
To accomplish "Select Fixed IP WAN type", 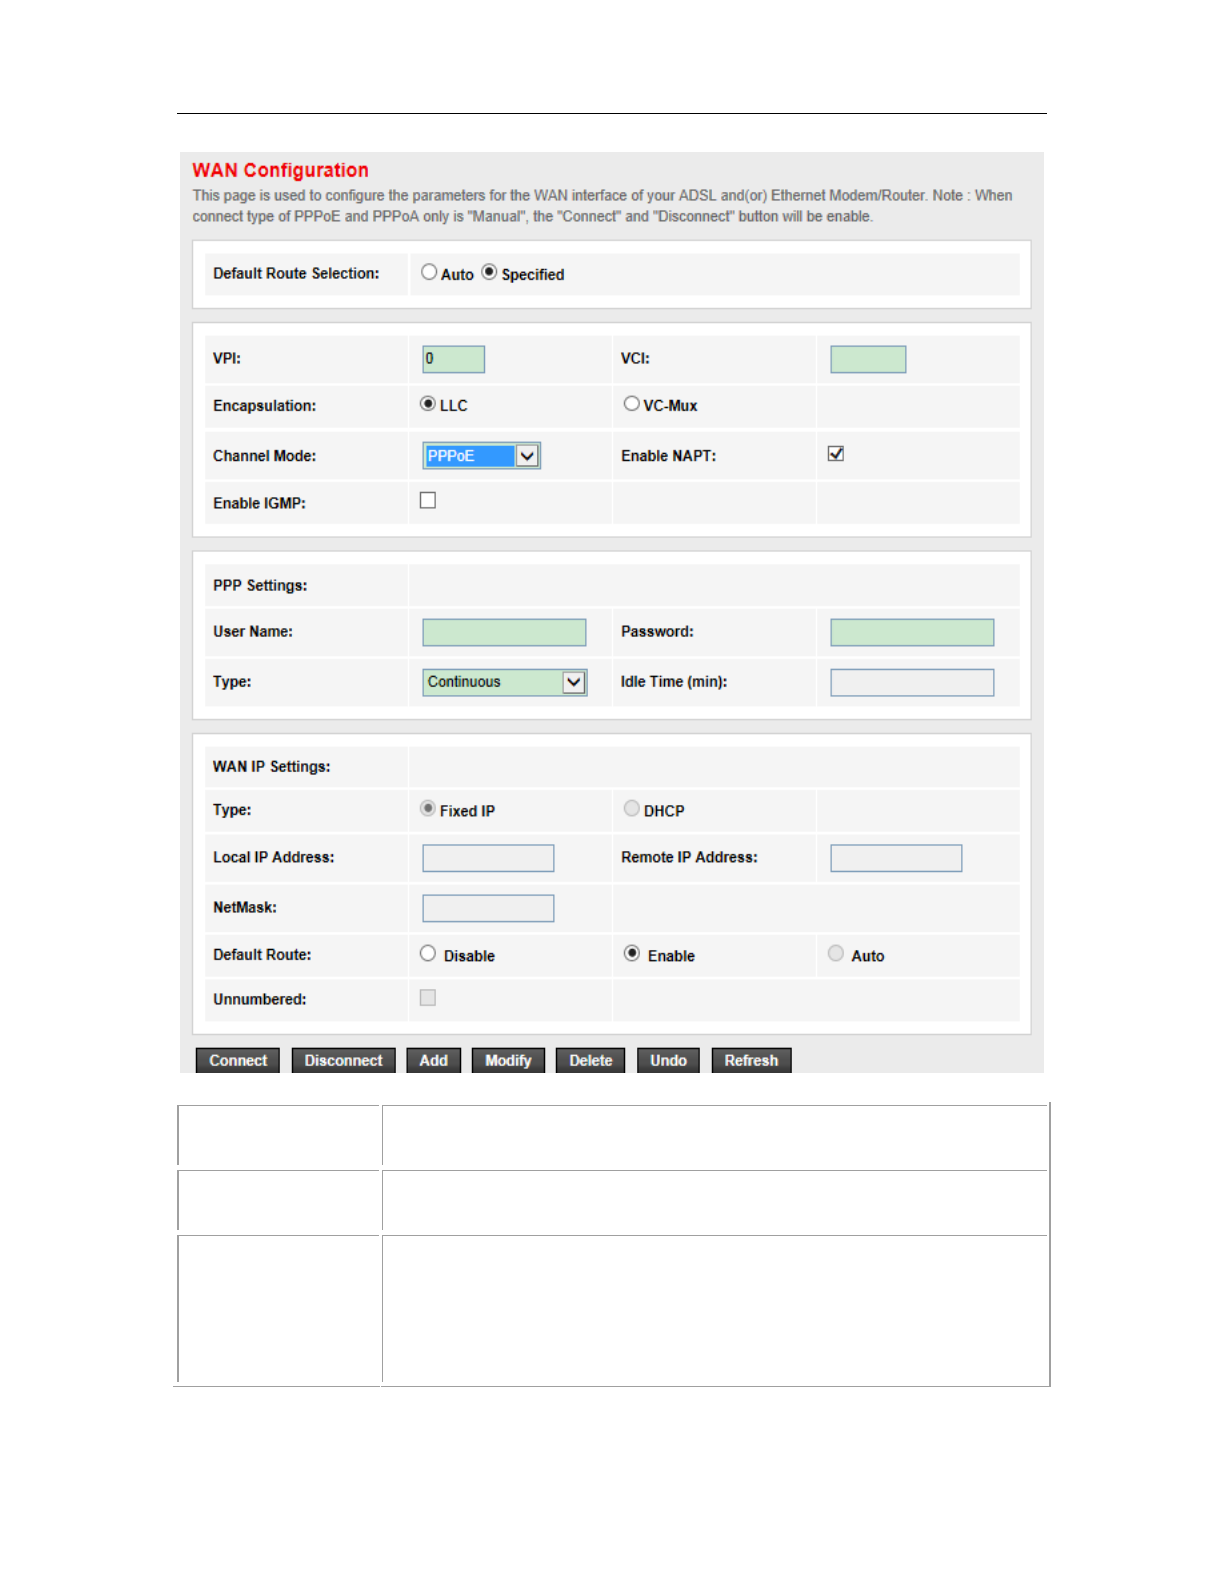I will tap(428, 808).
